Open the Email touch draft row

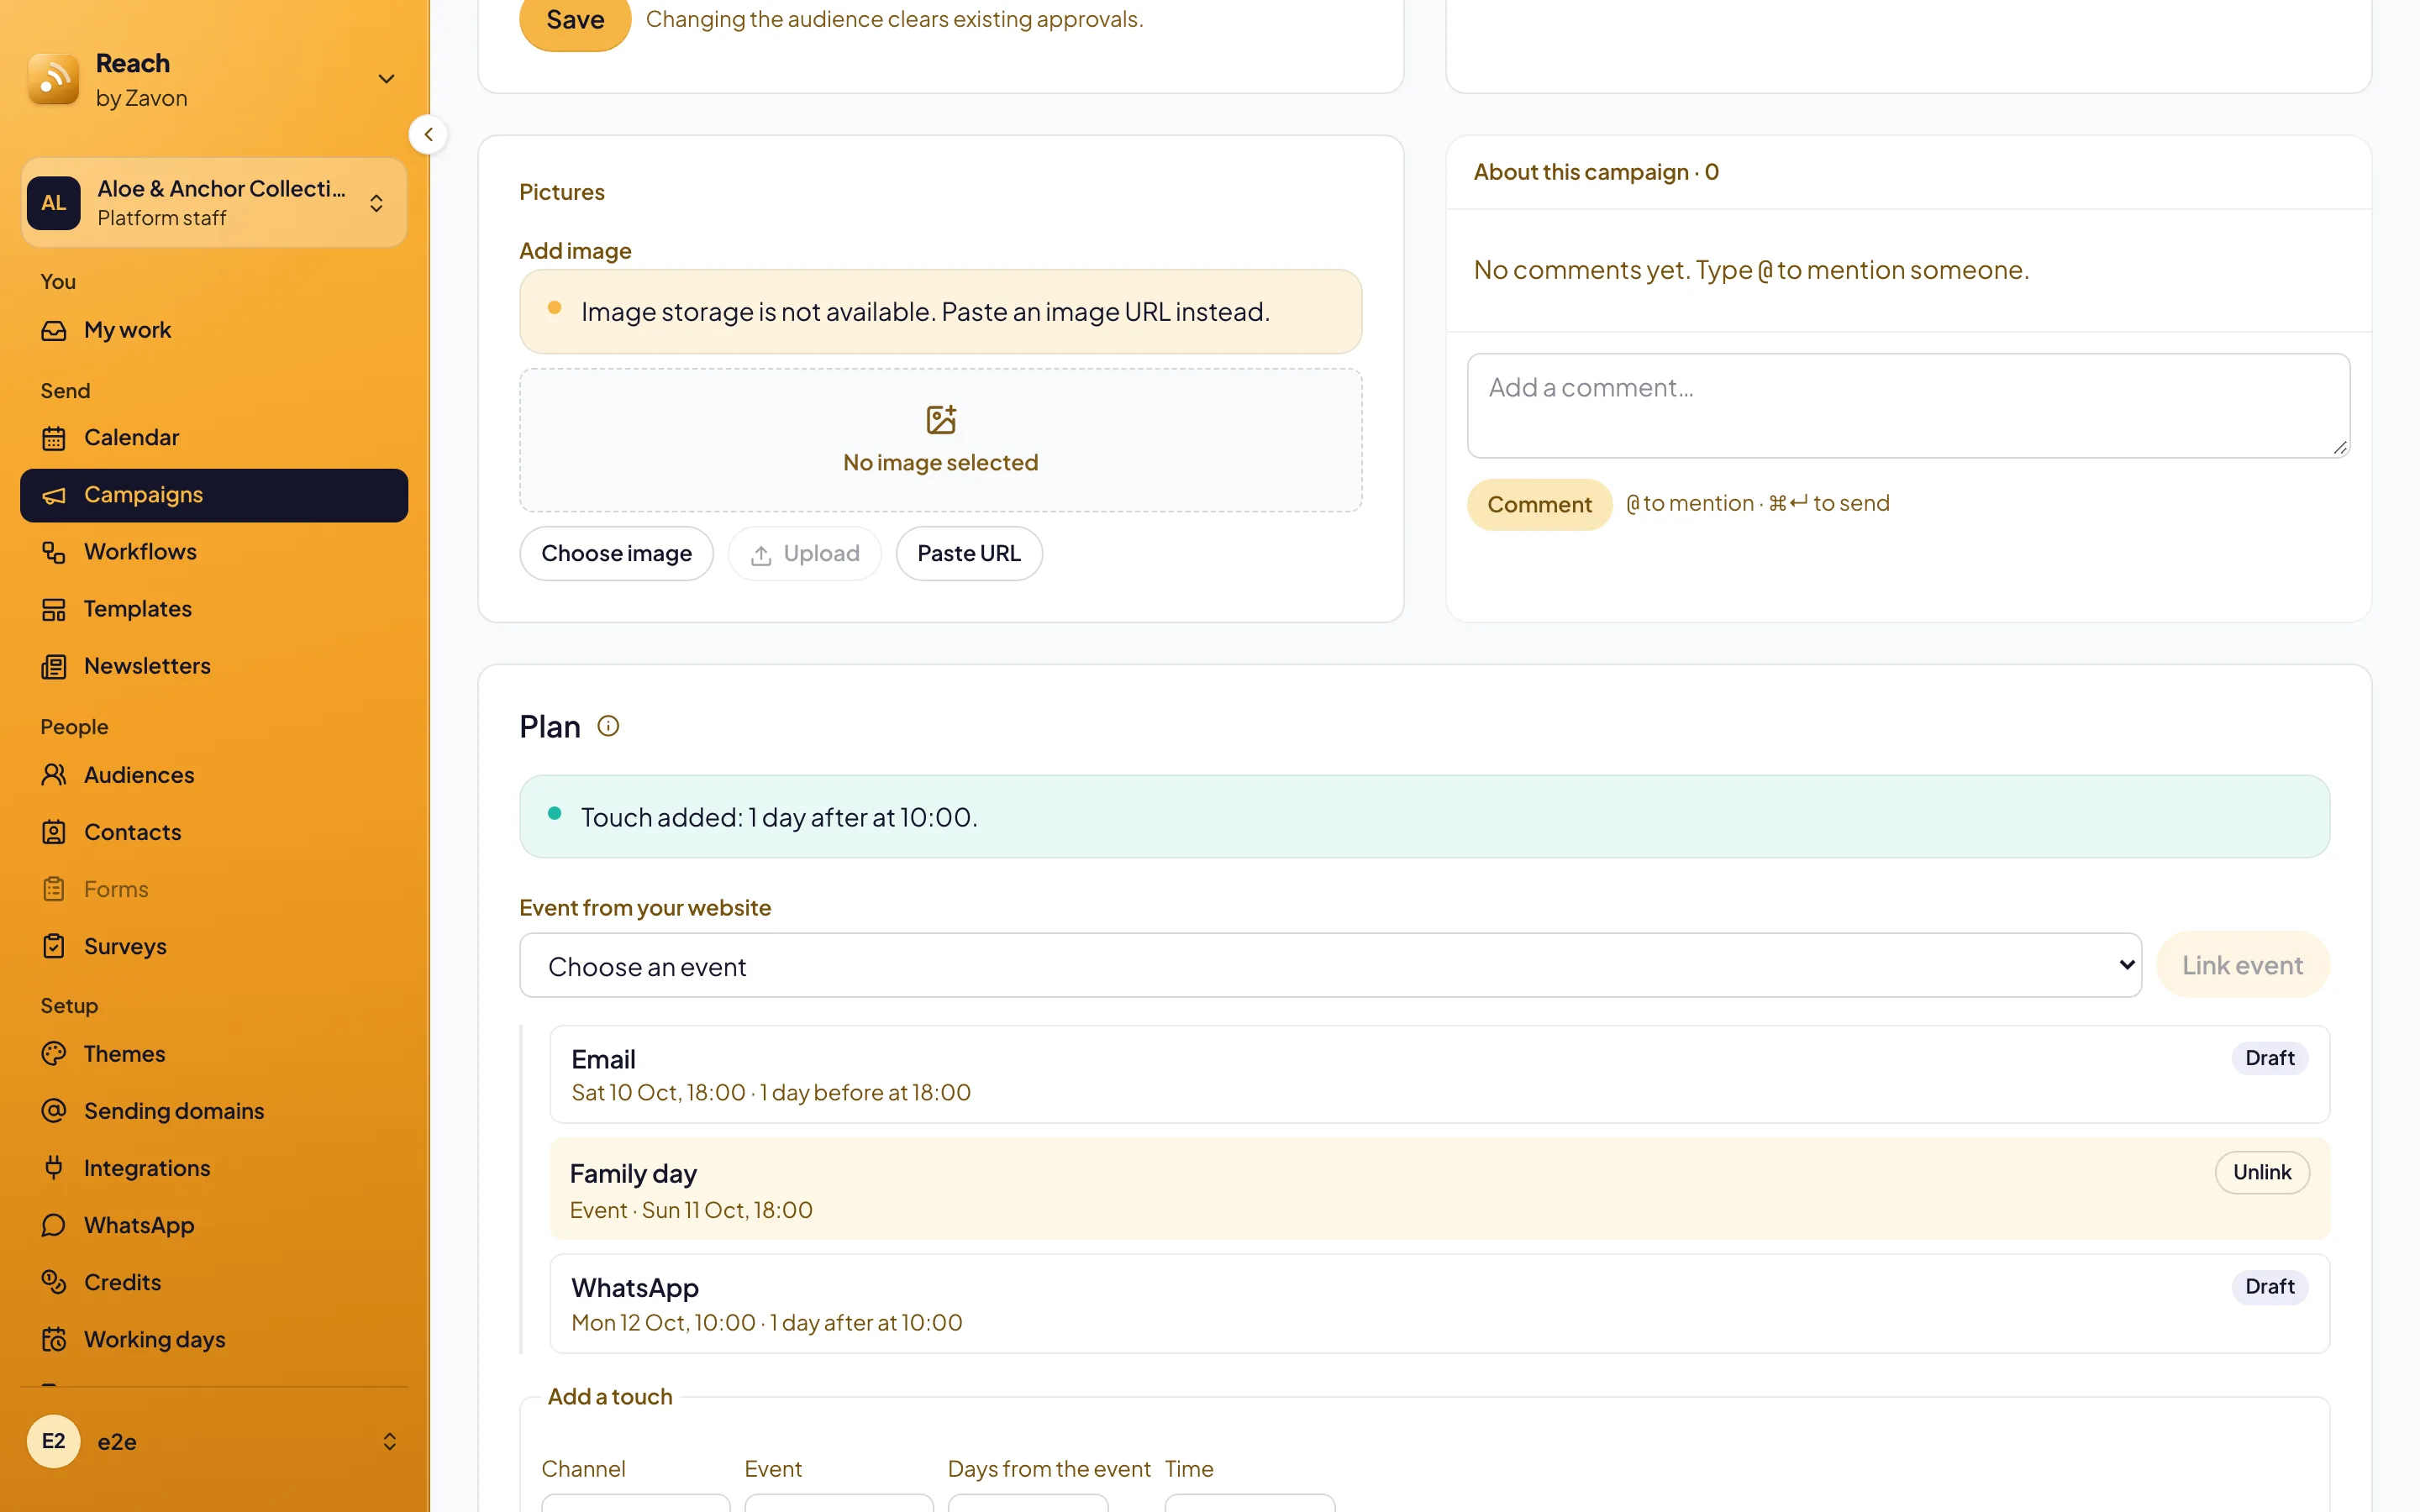1439,1074
